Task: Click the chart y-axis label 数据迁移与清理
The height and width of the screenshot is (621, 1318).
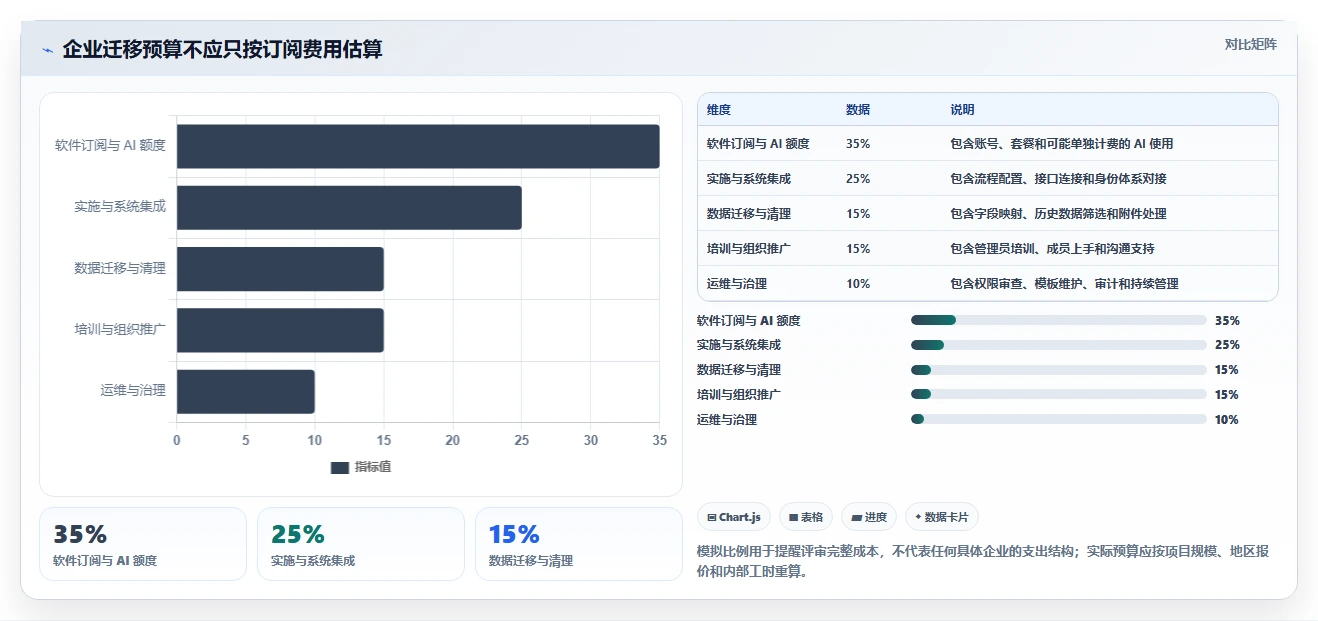Action: [x=120, y=269]
